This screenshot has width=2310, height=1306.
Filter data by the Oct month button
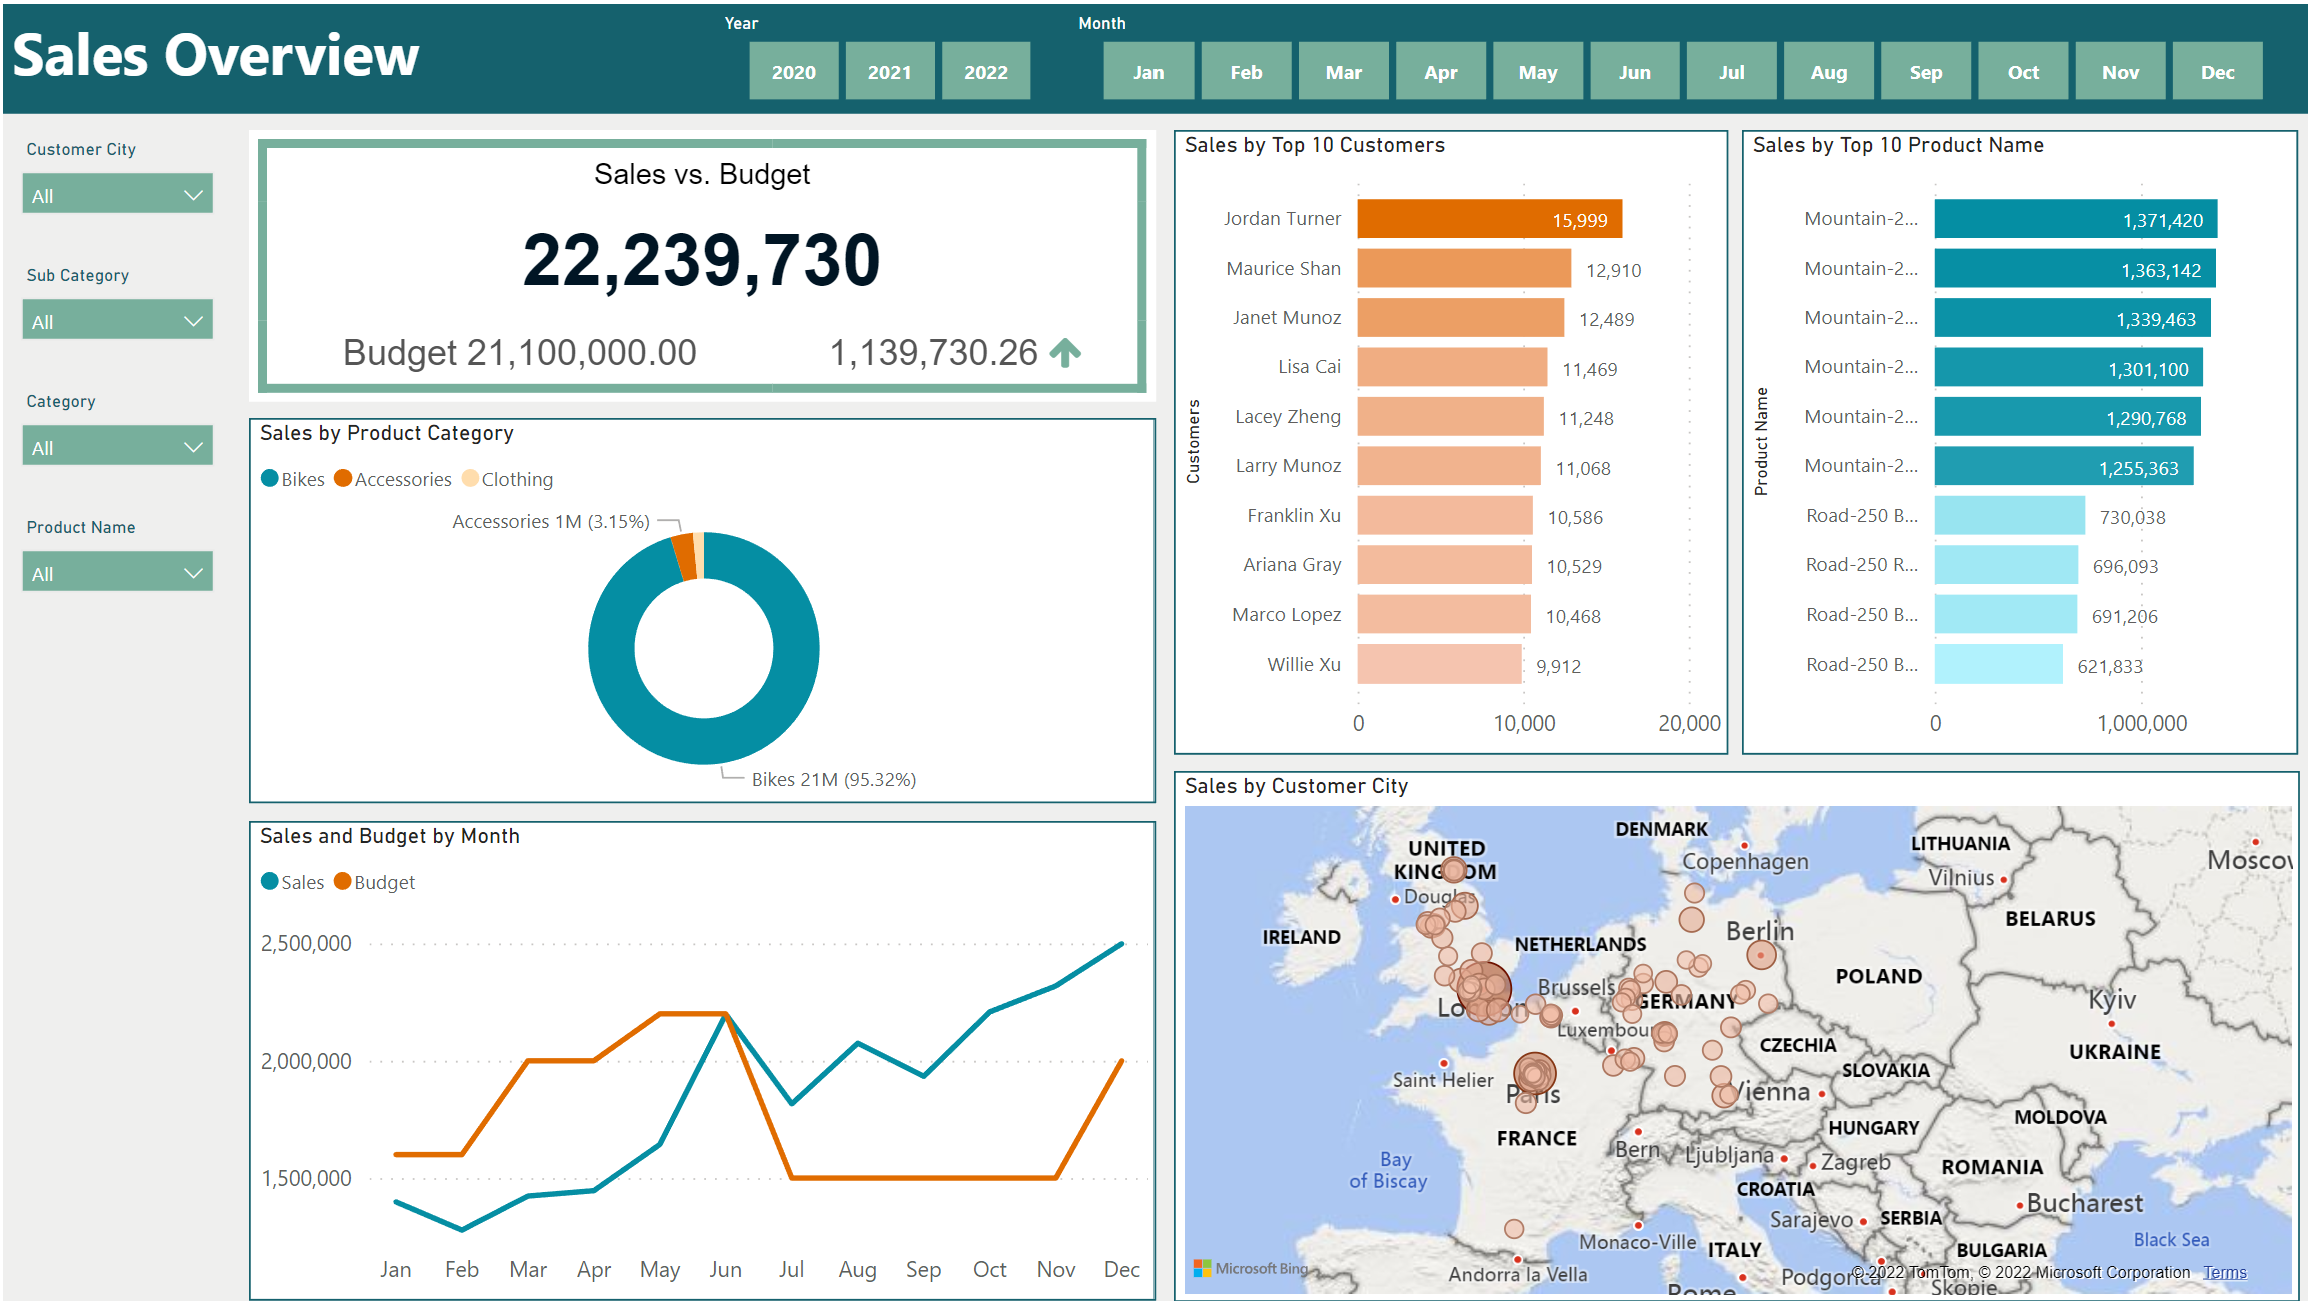click(2022, 70)
